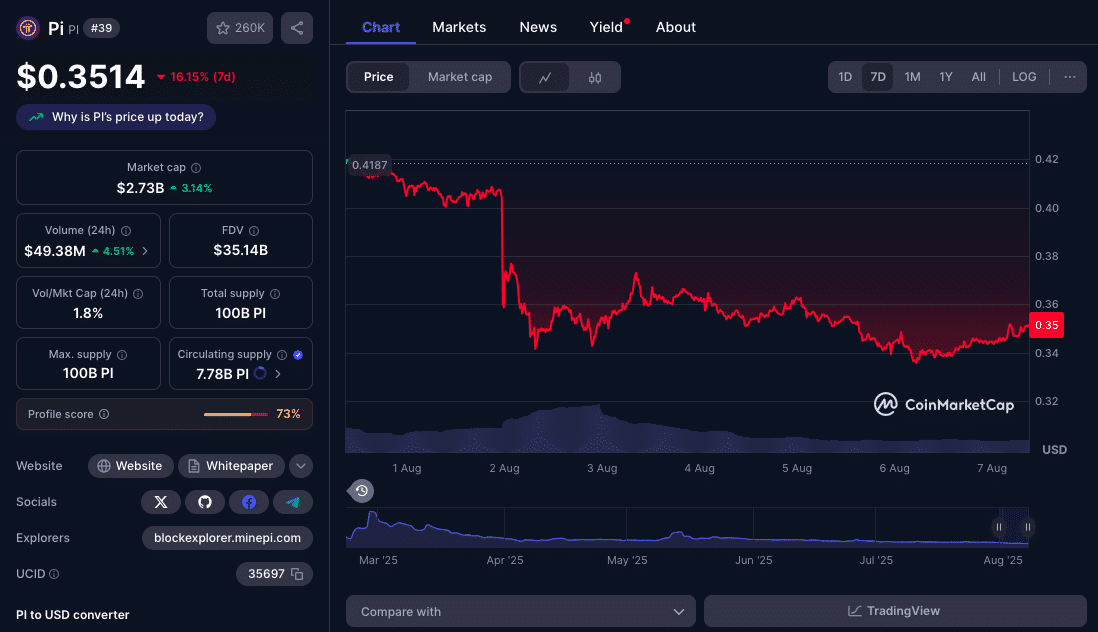Screen dimensions: 1098x632
Task: Click the PI to USD converter heading
Action: [73, 615]
